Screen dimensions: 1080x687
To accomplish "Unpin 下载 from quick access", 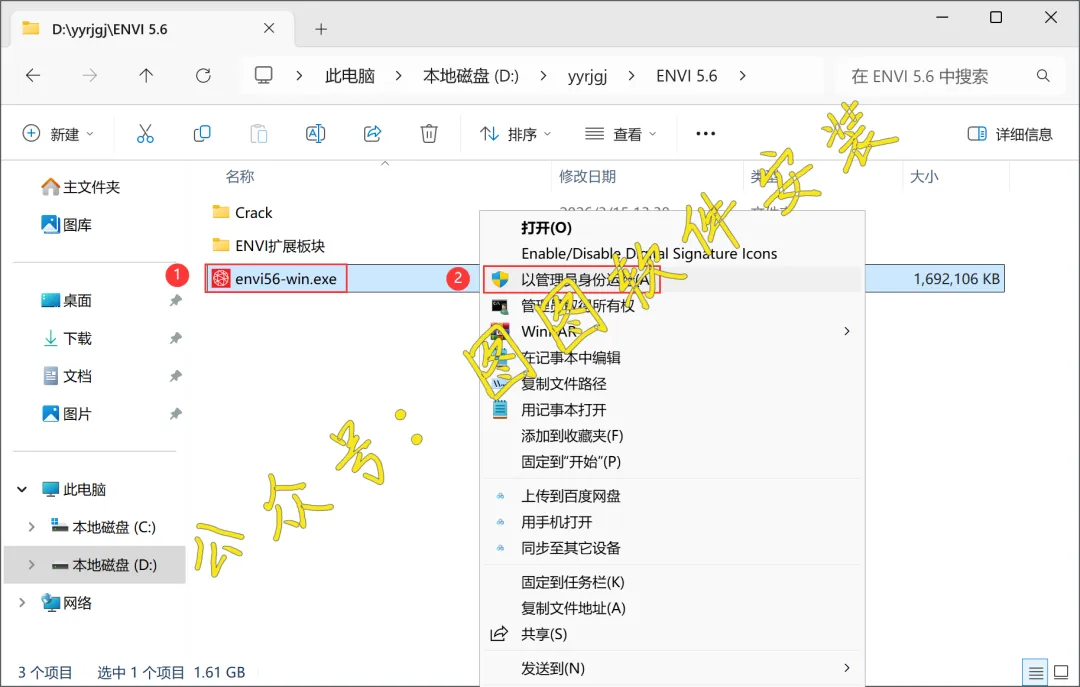I will click(176, 338).
